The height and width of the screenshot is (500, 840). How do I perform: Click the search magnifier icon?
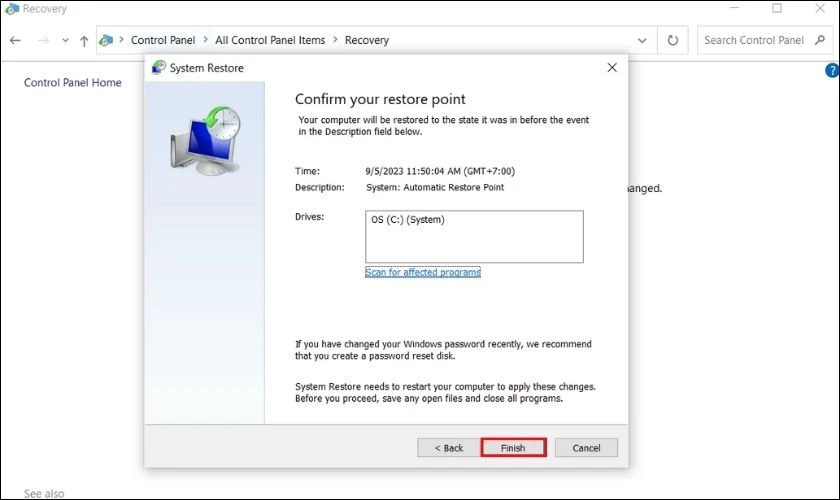820,40
